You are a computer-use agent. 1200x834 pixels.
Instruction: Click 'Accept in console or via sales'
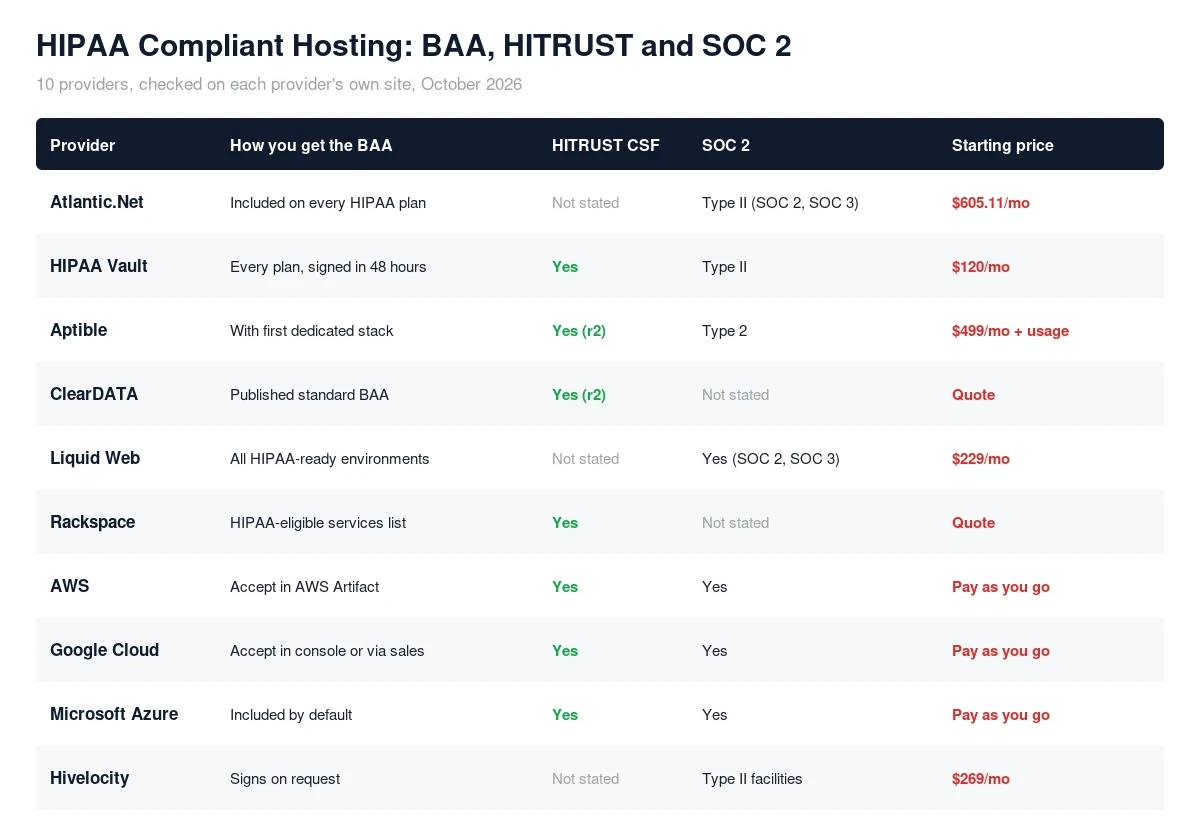pyautogui.click(x=327, y=651)
